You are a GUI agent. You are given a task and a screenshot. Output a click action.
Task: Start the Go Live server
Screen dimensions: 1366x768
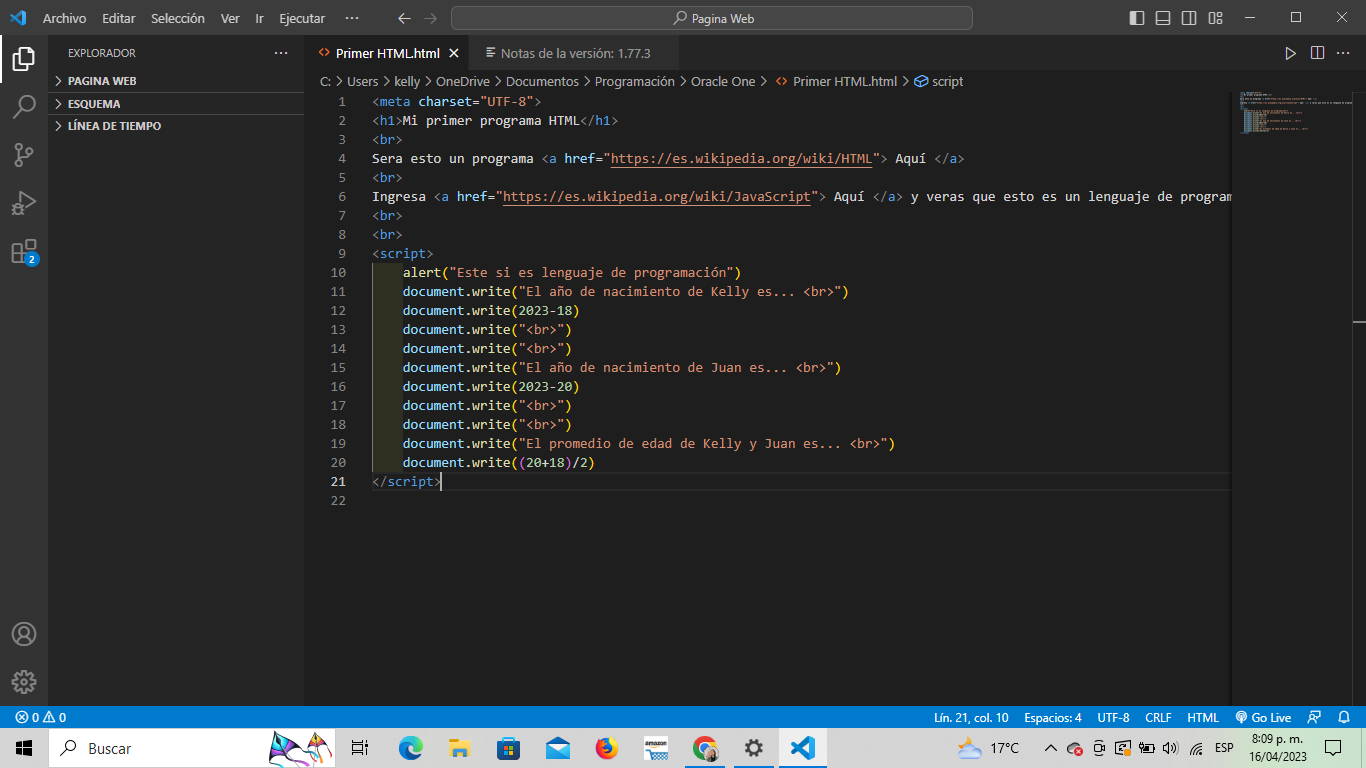point(1263,717)
